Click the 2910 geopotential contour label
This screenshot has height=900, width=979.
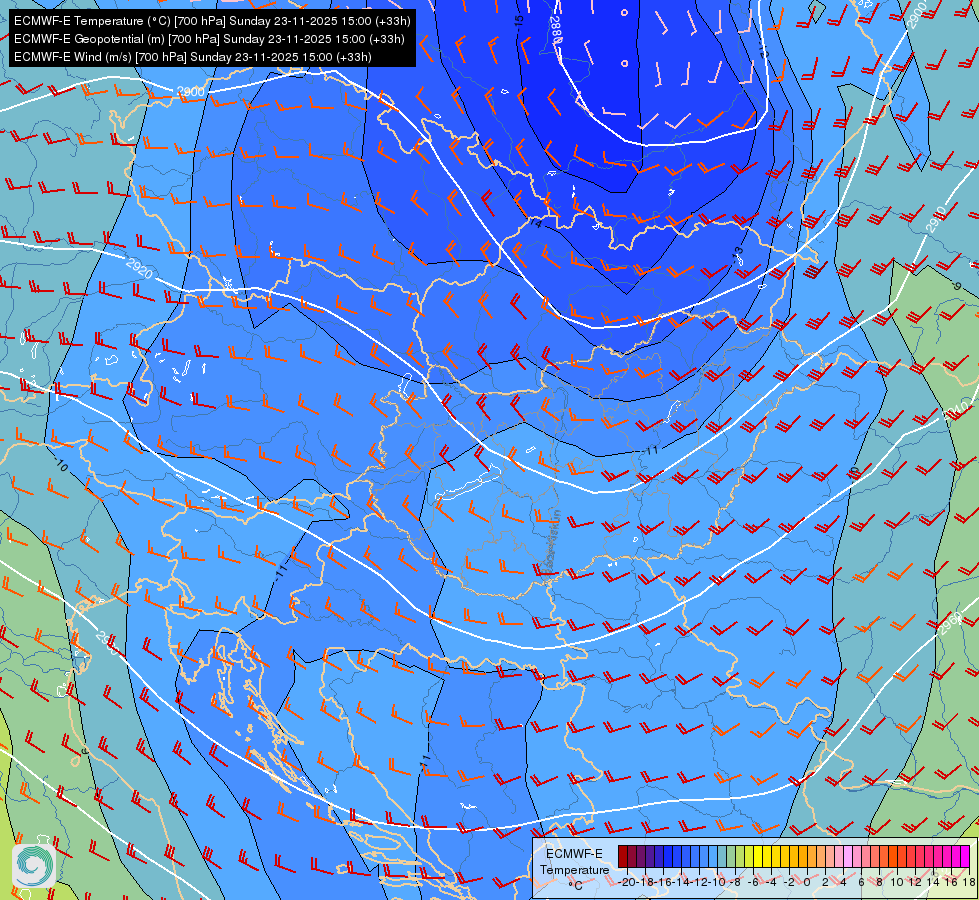pos(937,219)
